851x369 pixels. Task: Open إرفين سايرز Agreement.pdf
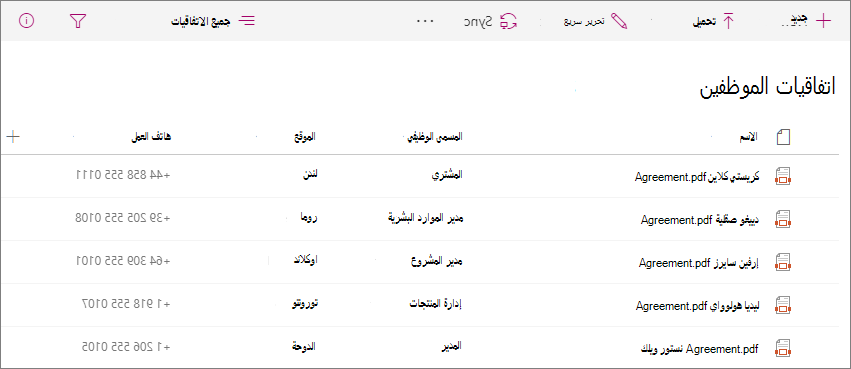[699, 263]
